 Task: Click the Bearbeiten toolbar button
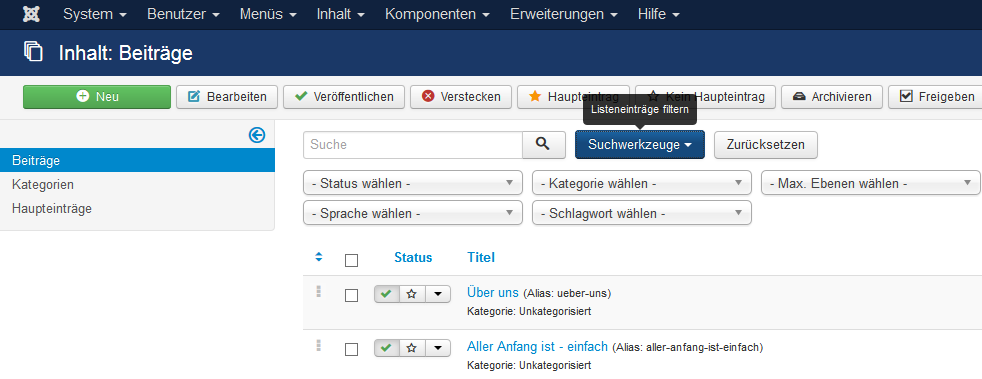coord(227,97)
